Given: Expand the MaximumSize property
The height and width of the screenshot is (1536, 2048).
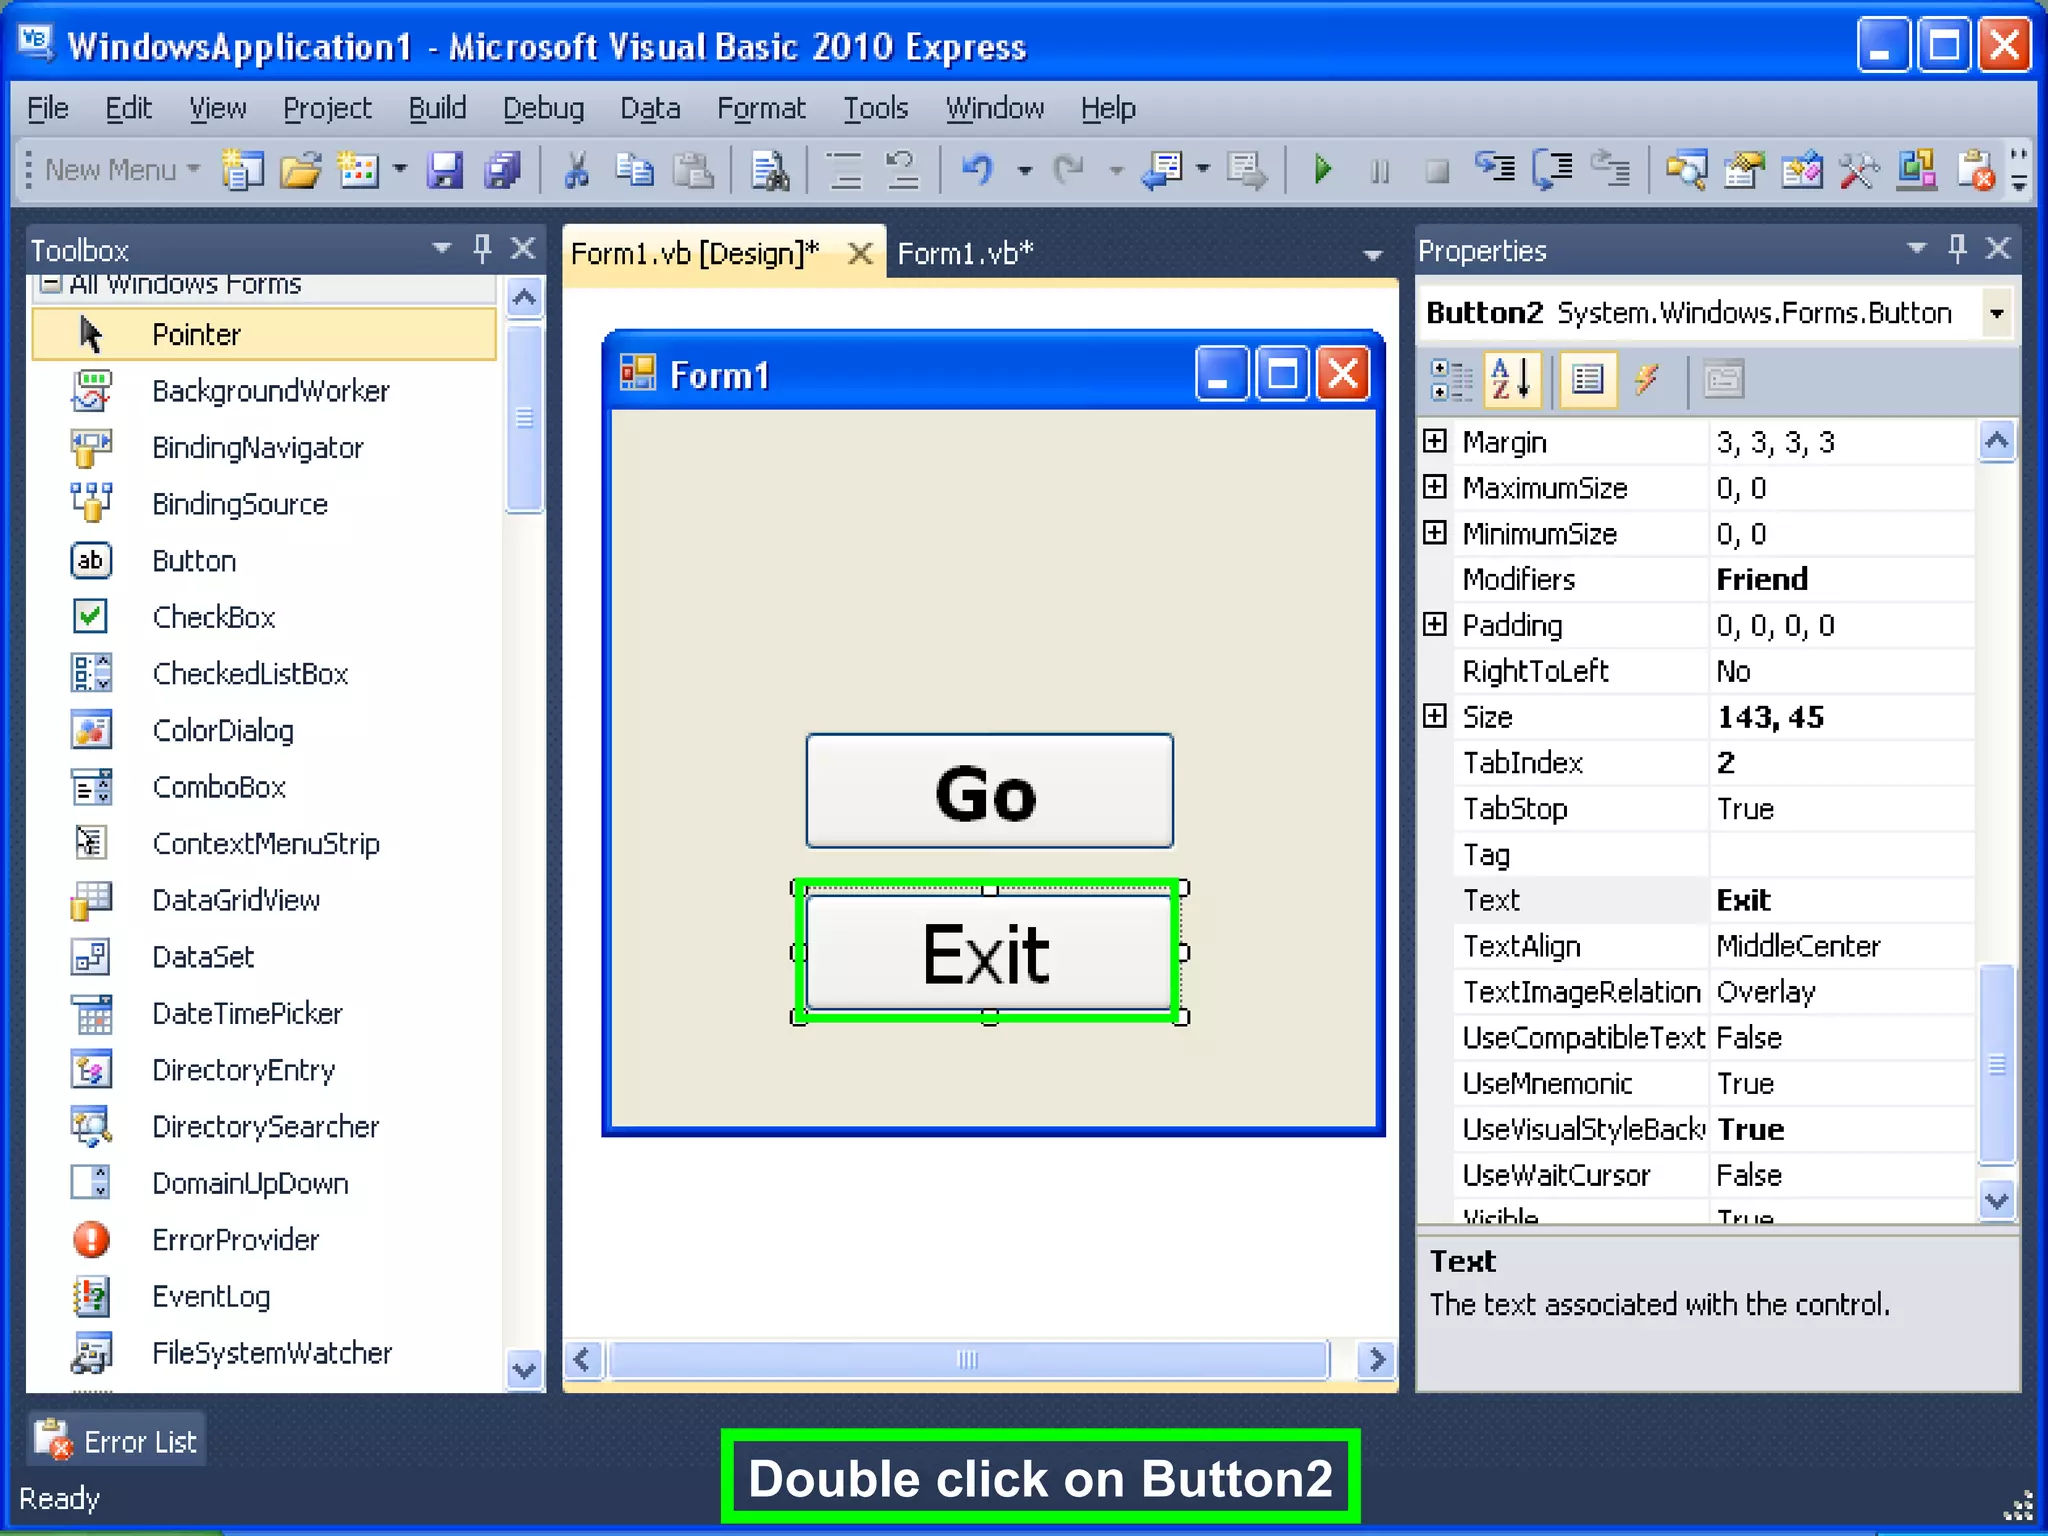Looking at the screenshot, I should tap(1435, 487).
